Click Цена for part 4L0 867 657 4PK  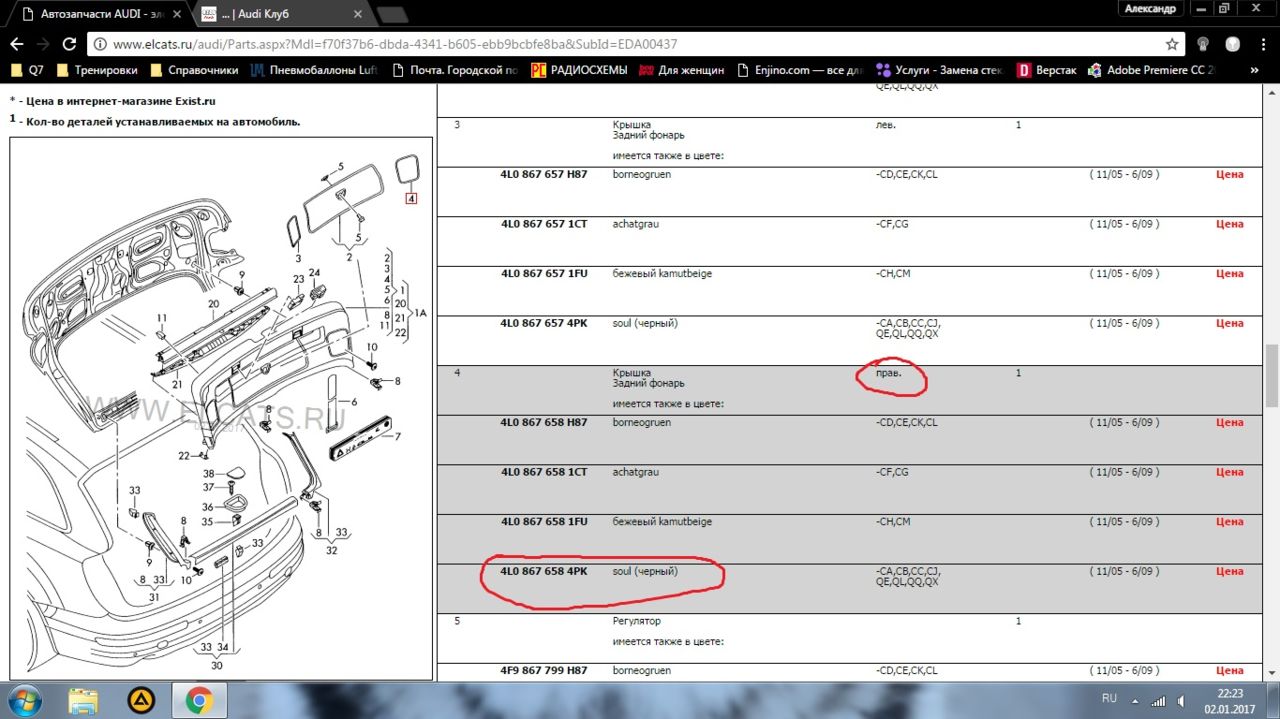click(x=1229, y=324)
